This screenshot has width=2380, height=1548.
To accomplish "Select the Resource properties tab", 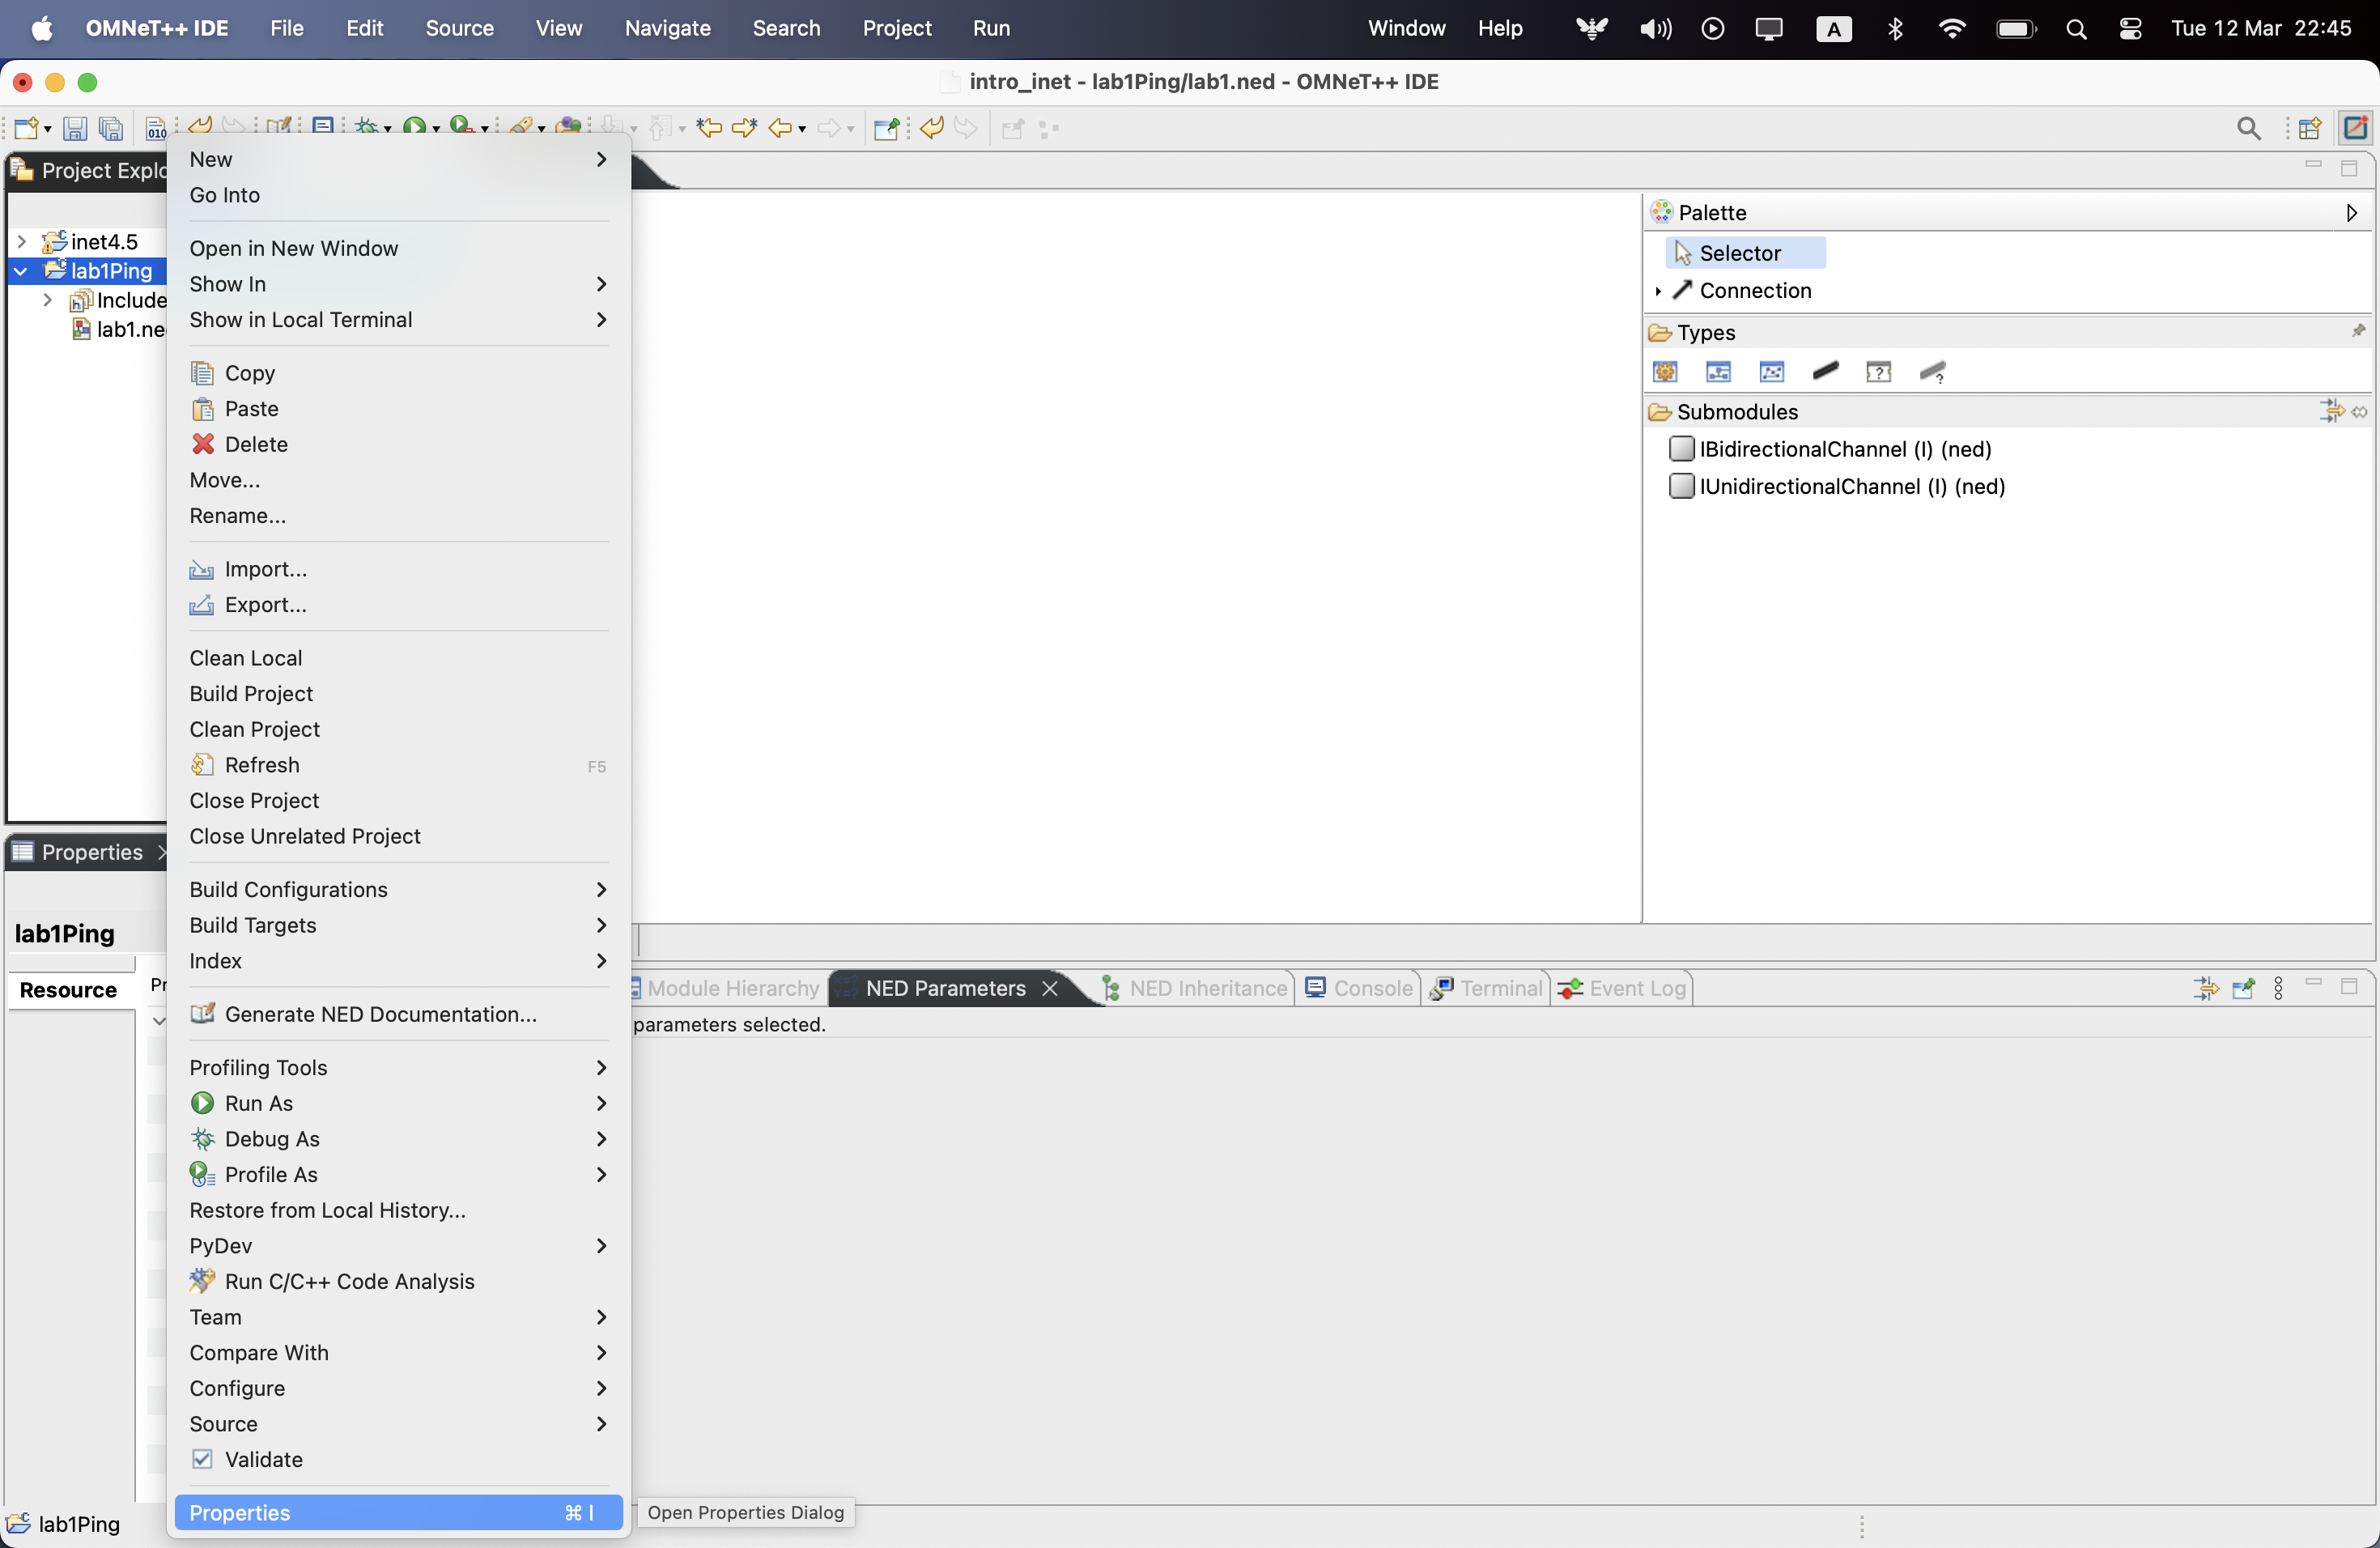I will point(69,990).
